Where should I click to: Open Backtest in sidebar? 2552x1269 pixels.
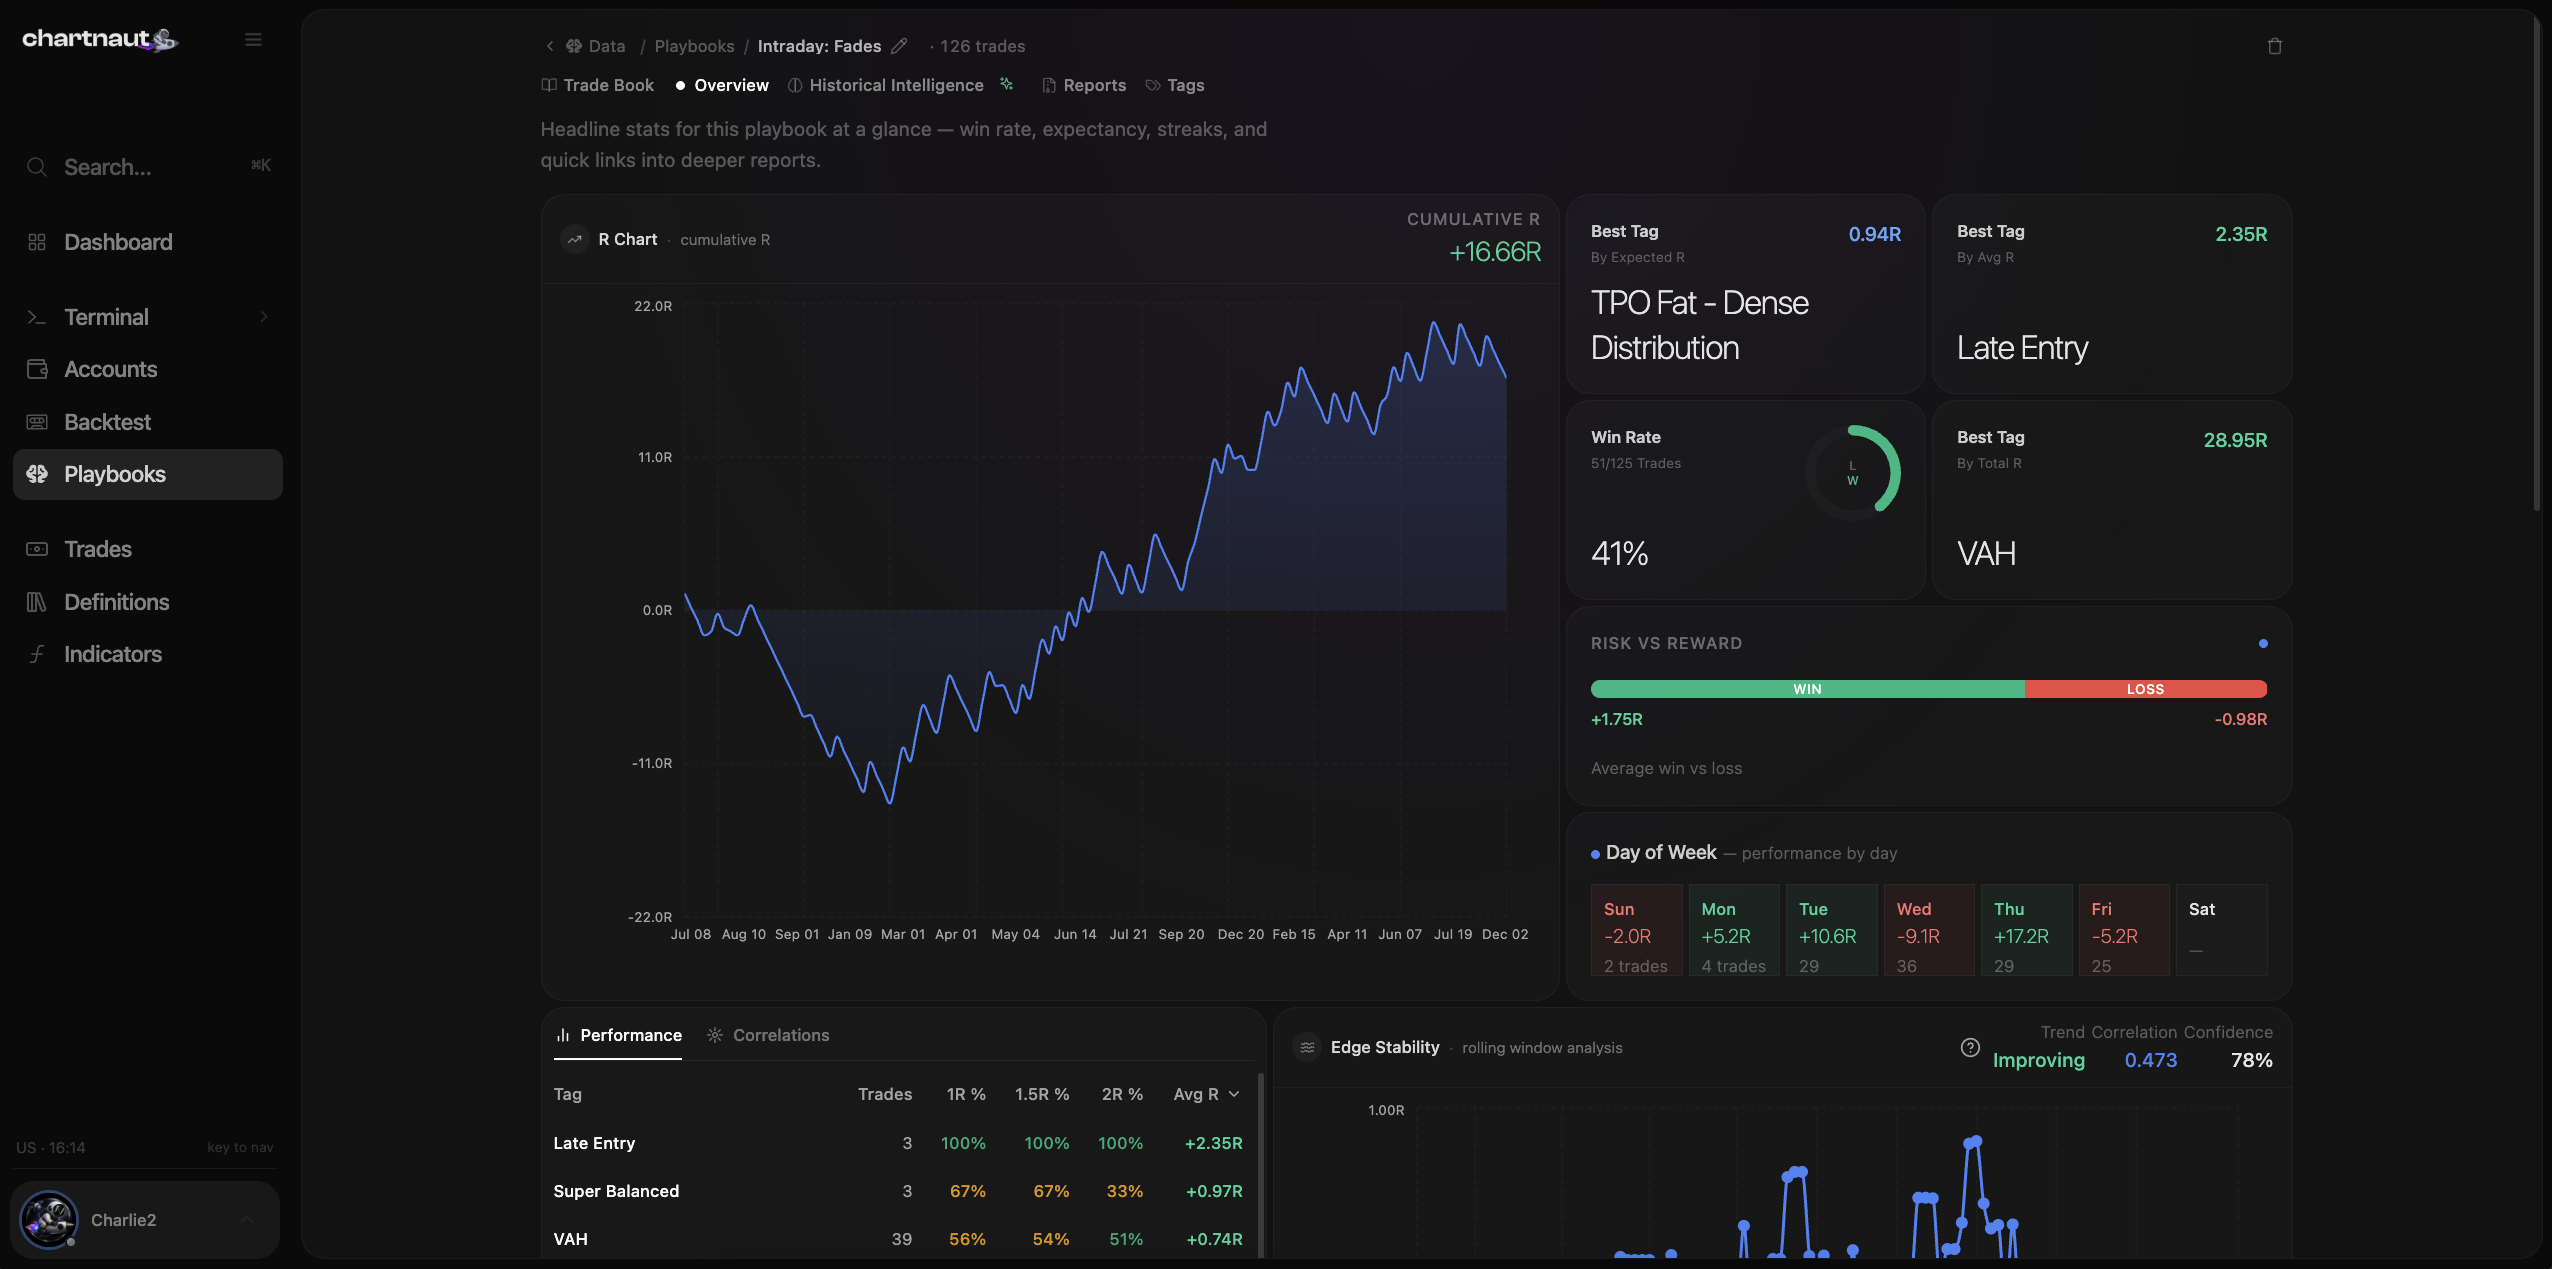[148, 422]
